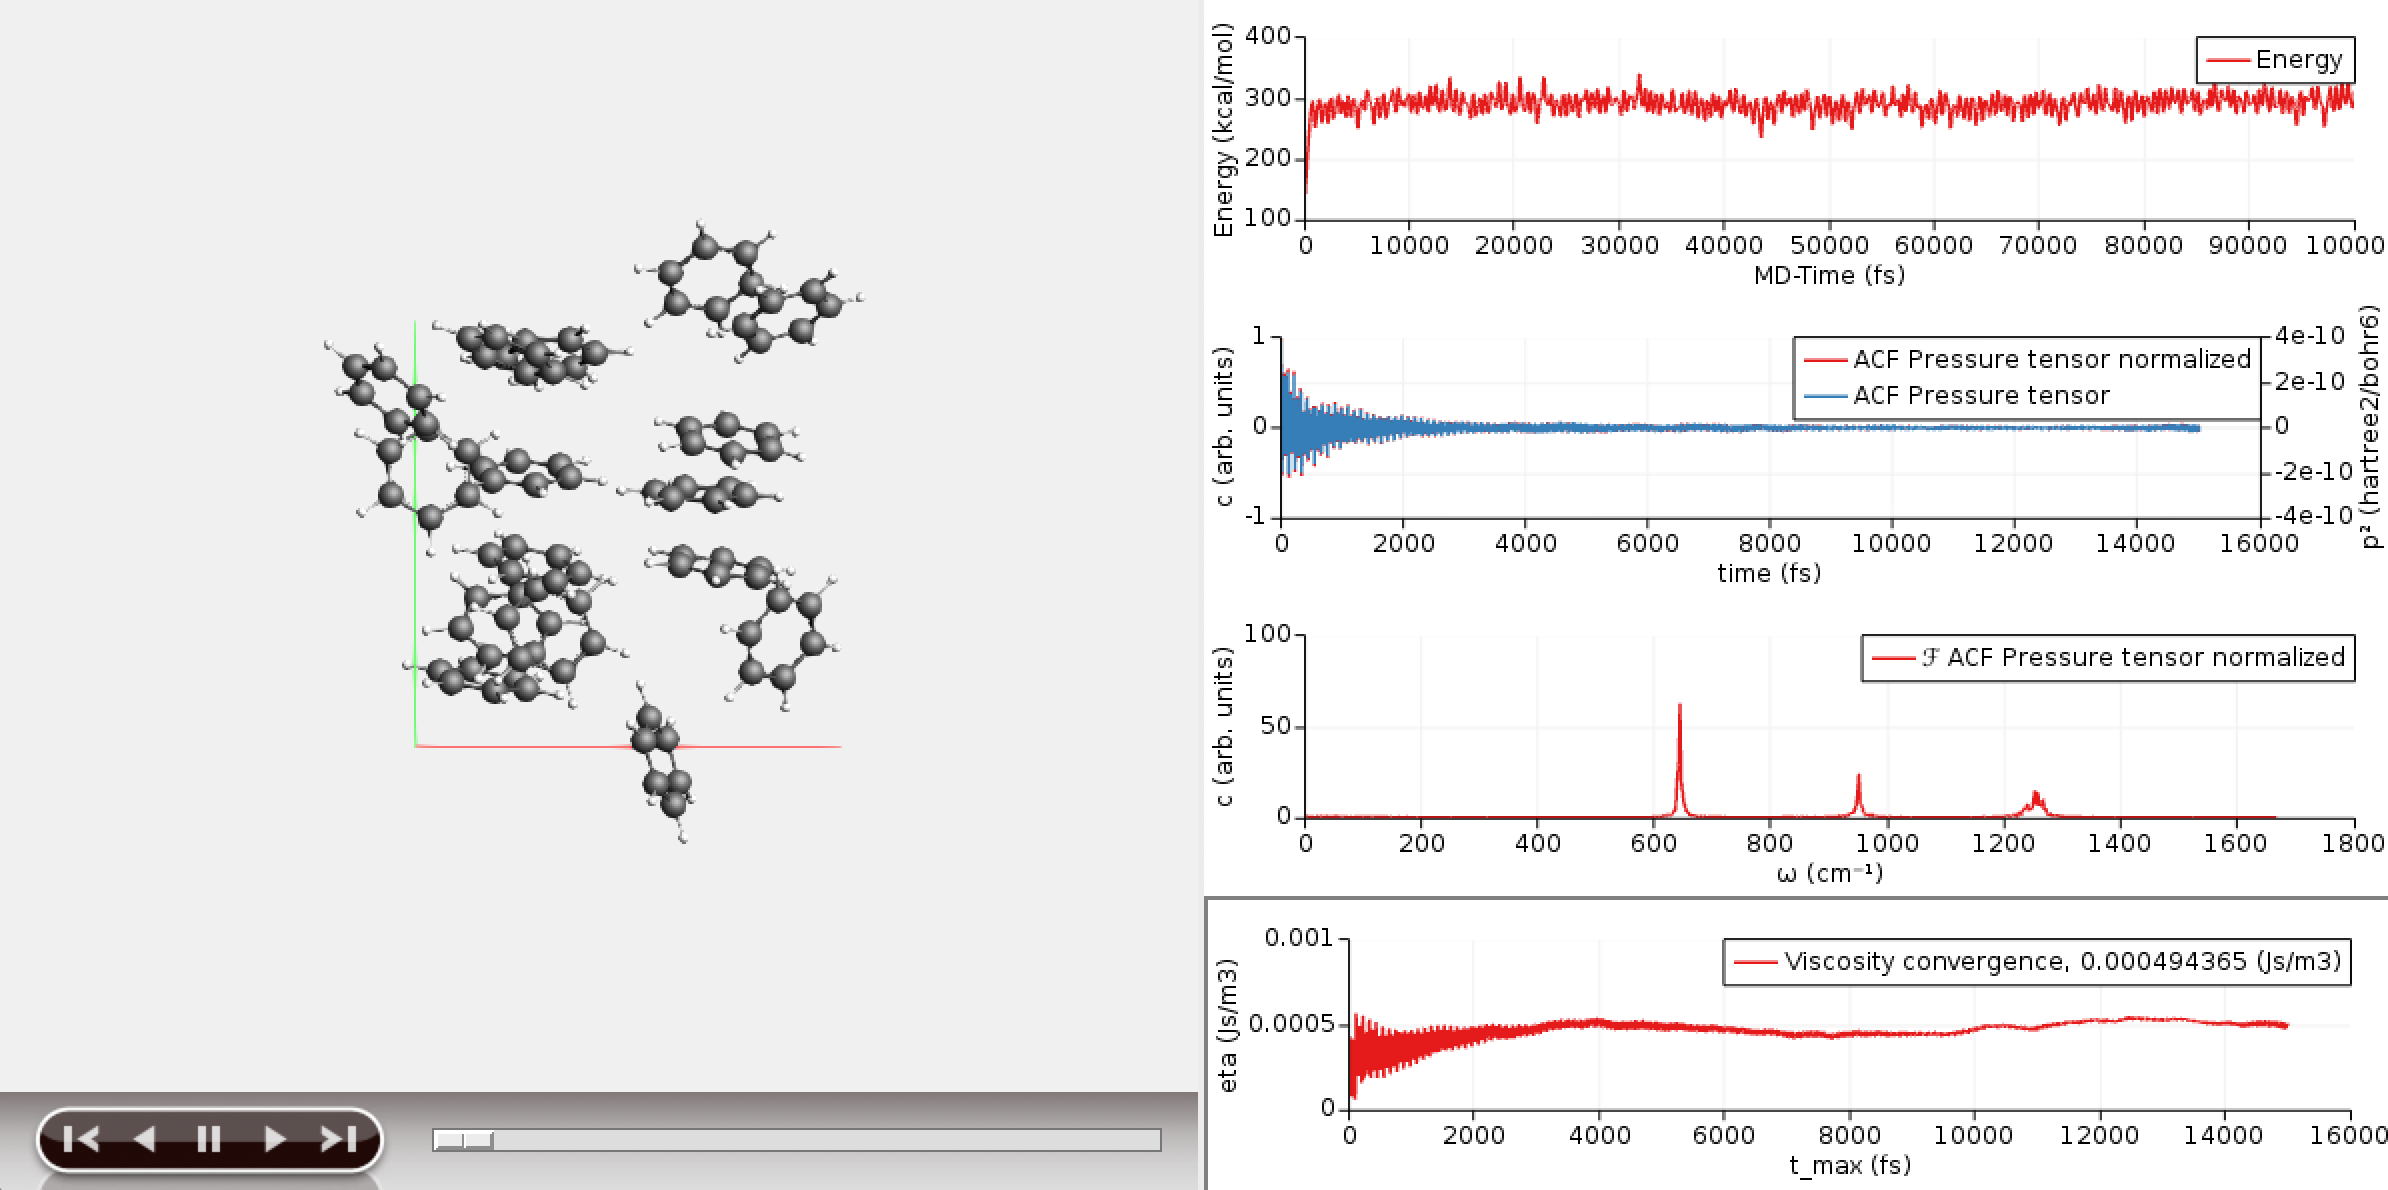Click the Fourier ACF Pressure tensor legend
Viewport: 2388px width, 1190px height.
(x=2108, y=658)
